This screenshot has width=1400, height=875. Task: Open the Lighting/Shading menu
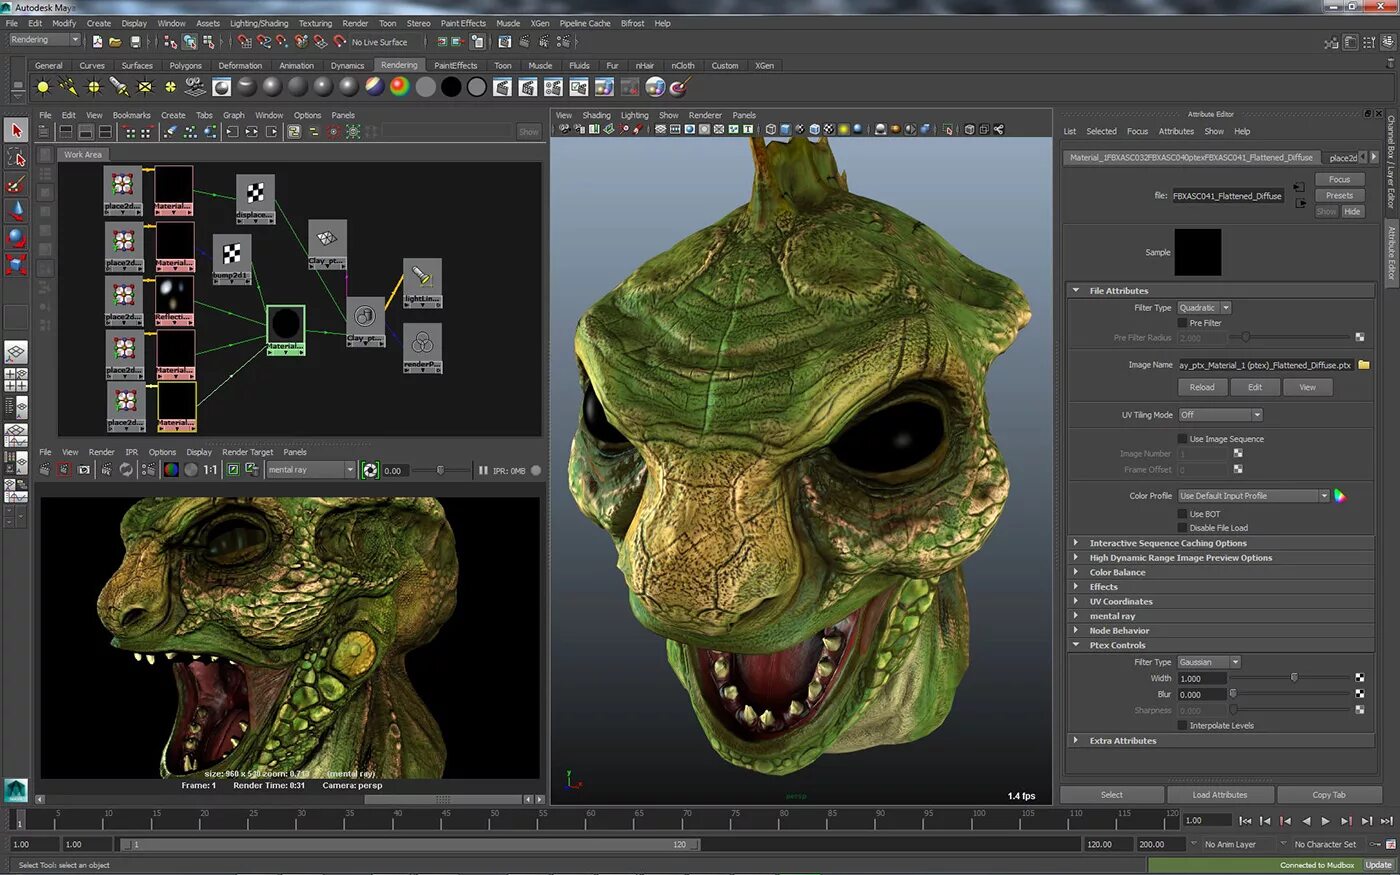click(258, 23)
